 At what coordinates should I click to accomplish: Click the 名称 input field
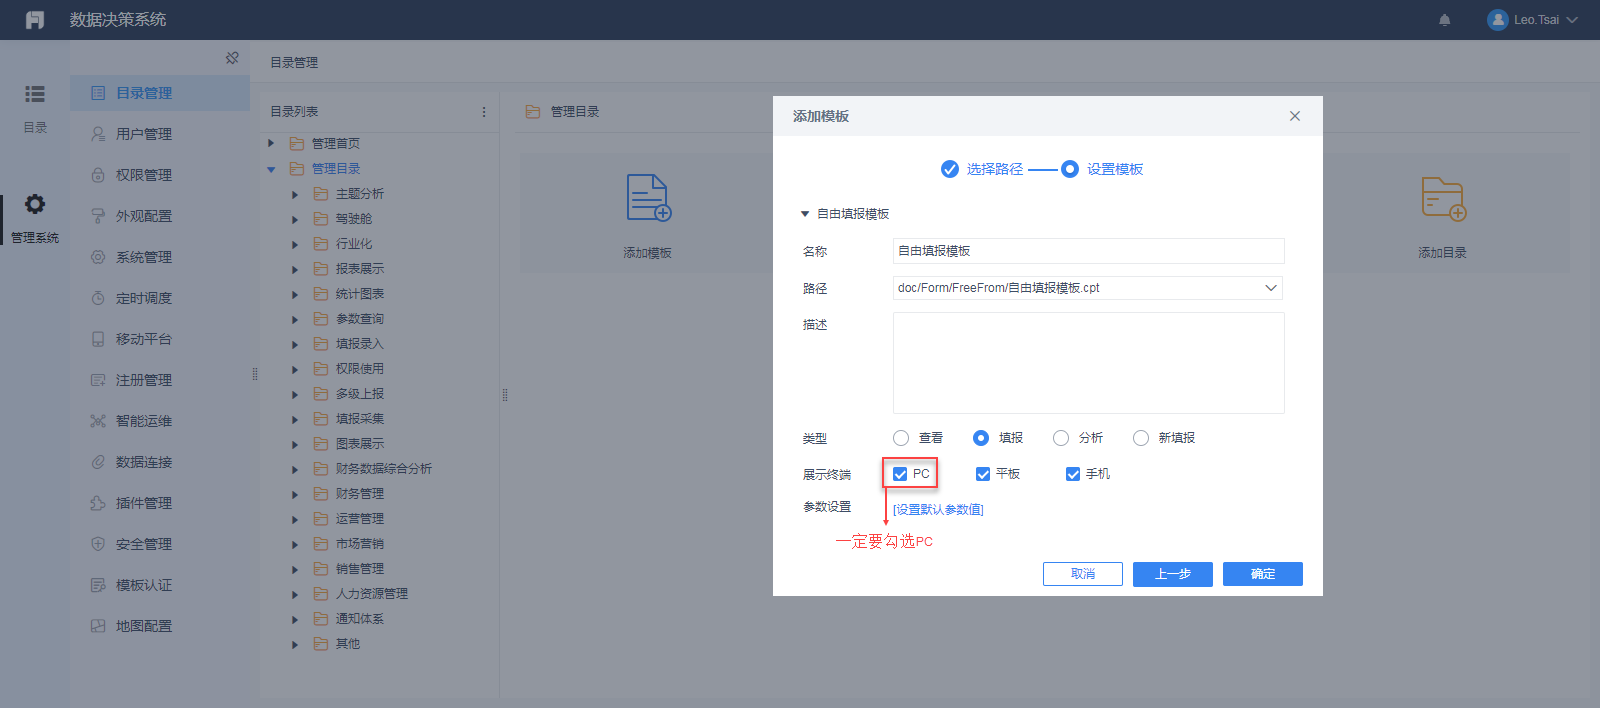(x=1088, y=251)
